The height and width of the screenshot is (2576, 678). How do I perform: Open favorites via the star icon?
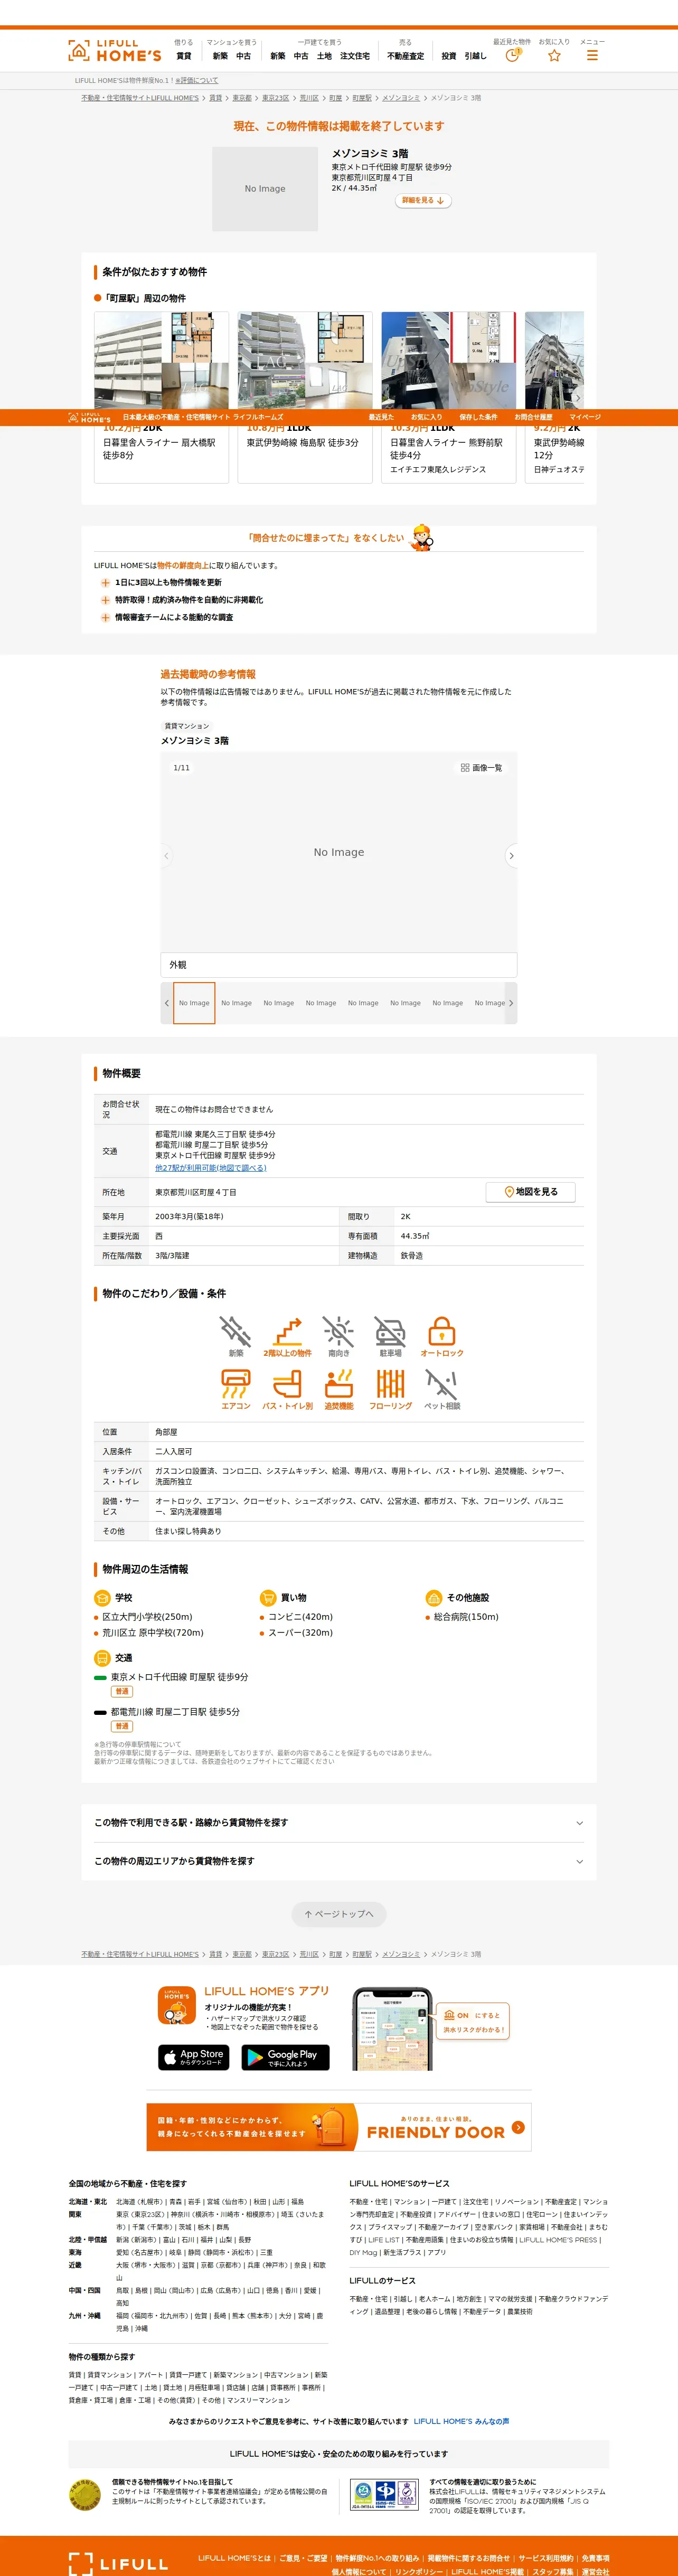coord(554,56)
